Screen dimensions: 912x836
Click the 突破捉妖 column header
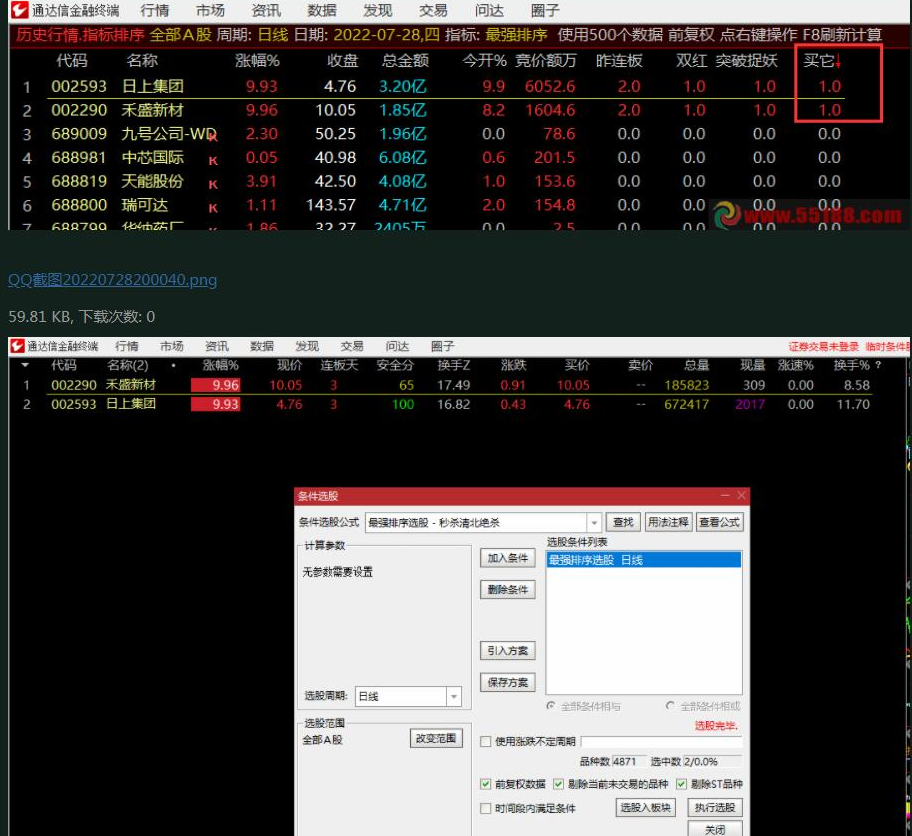pos(746,61)
